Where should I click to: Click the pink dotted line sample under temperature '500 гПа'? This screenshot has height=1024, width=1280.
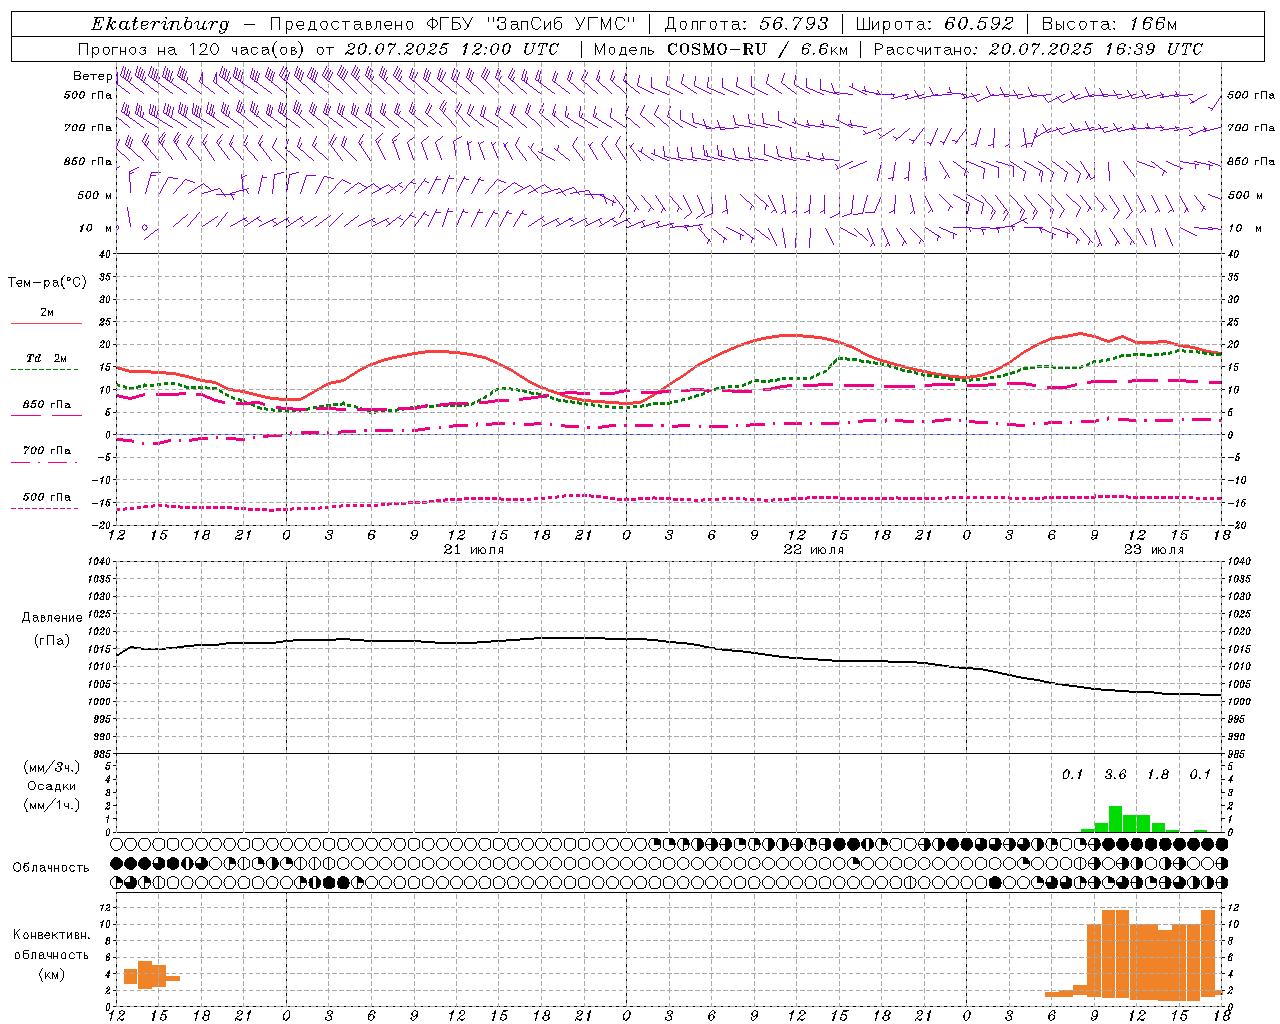point(45,508)
